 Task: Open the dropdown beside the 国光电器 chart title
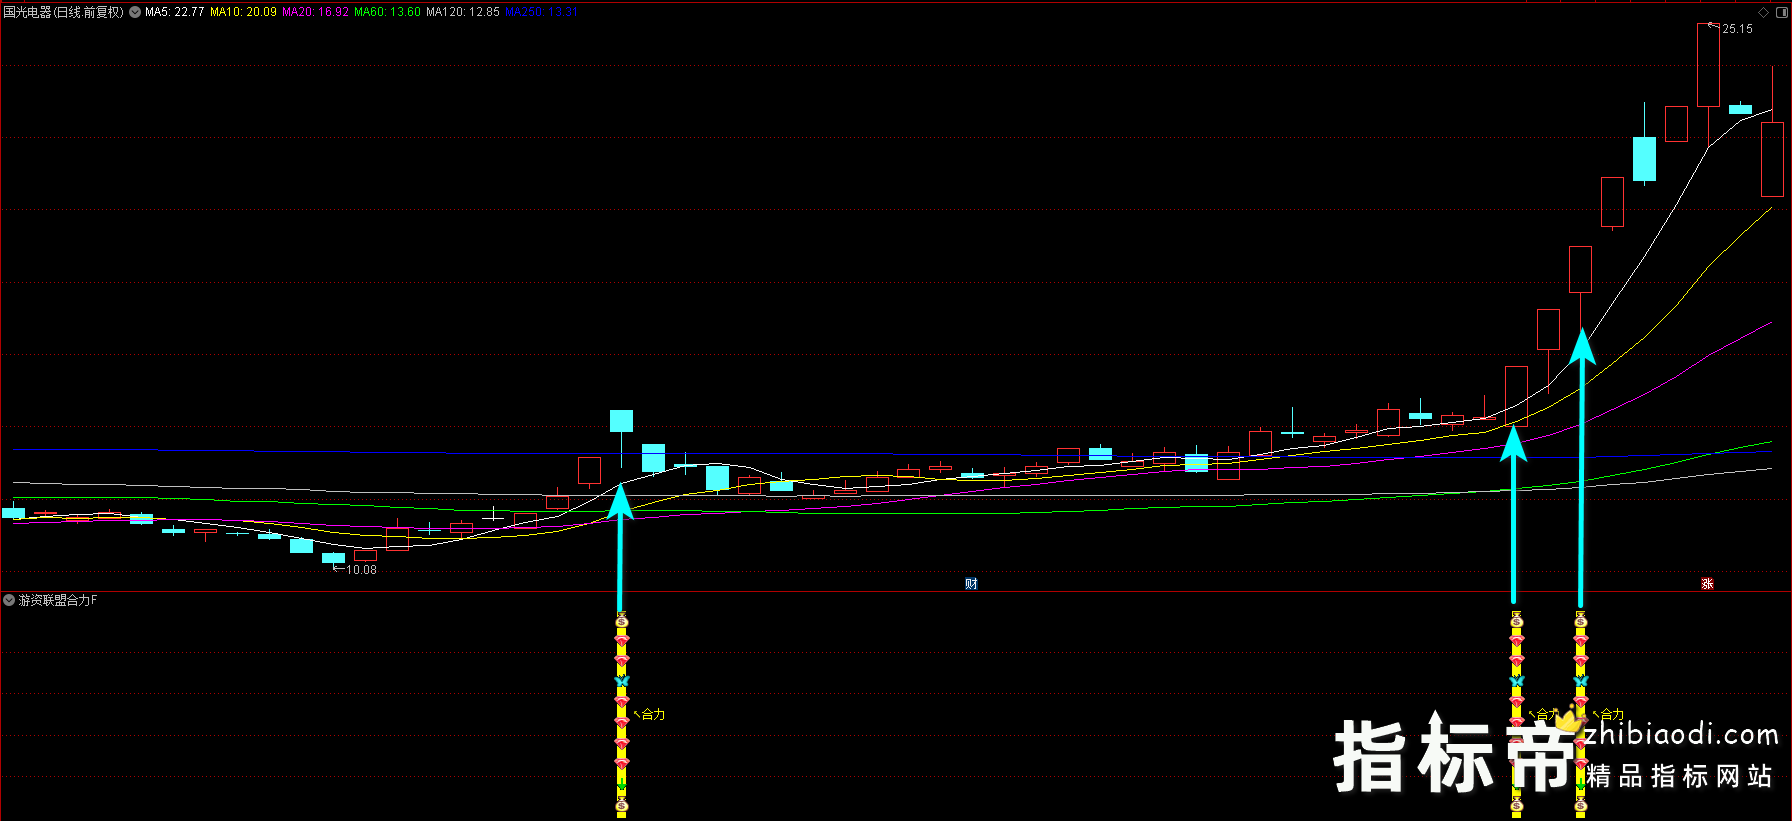click(x=135, y=12)
